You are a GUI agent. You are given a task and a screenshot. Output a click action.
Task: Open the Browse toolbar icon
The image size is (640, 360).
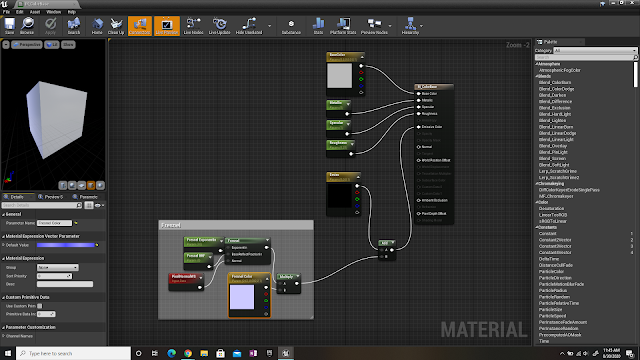pyautogui.click(x=27, y=26)
